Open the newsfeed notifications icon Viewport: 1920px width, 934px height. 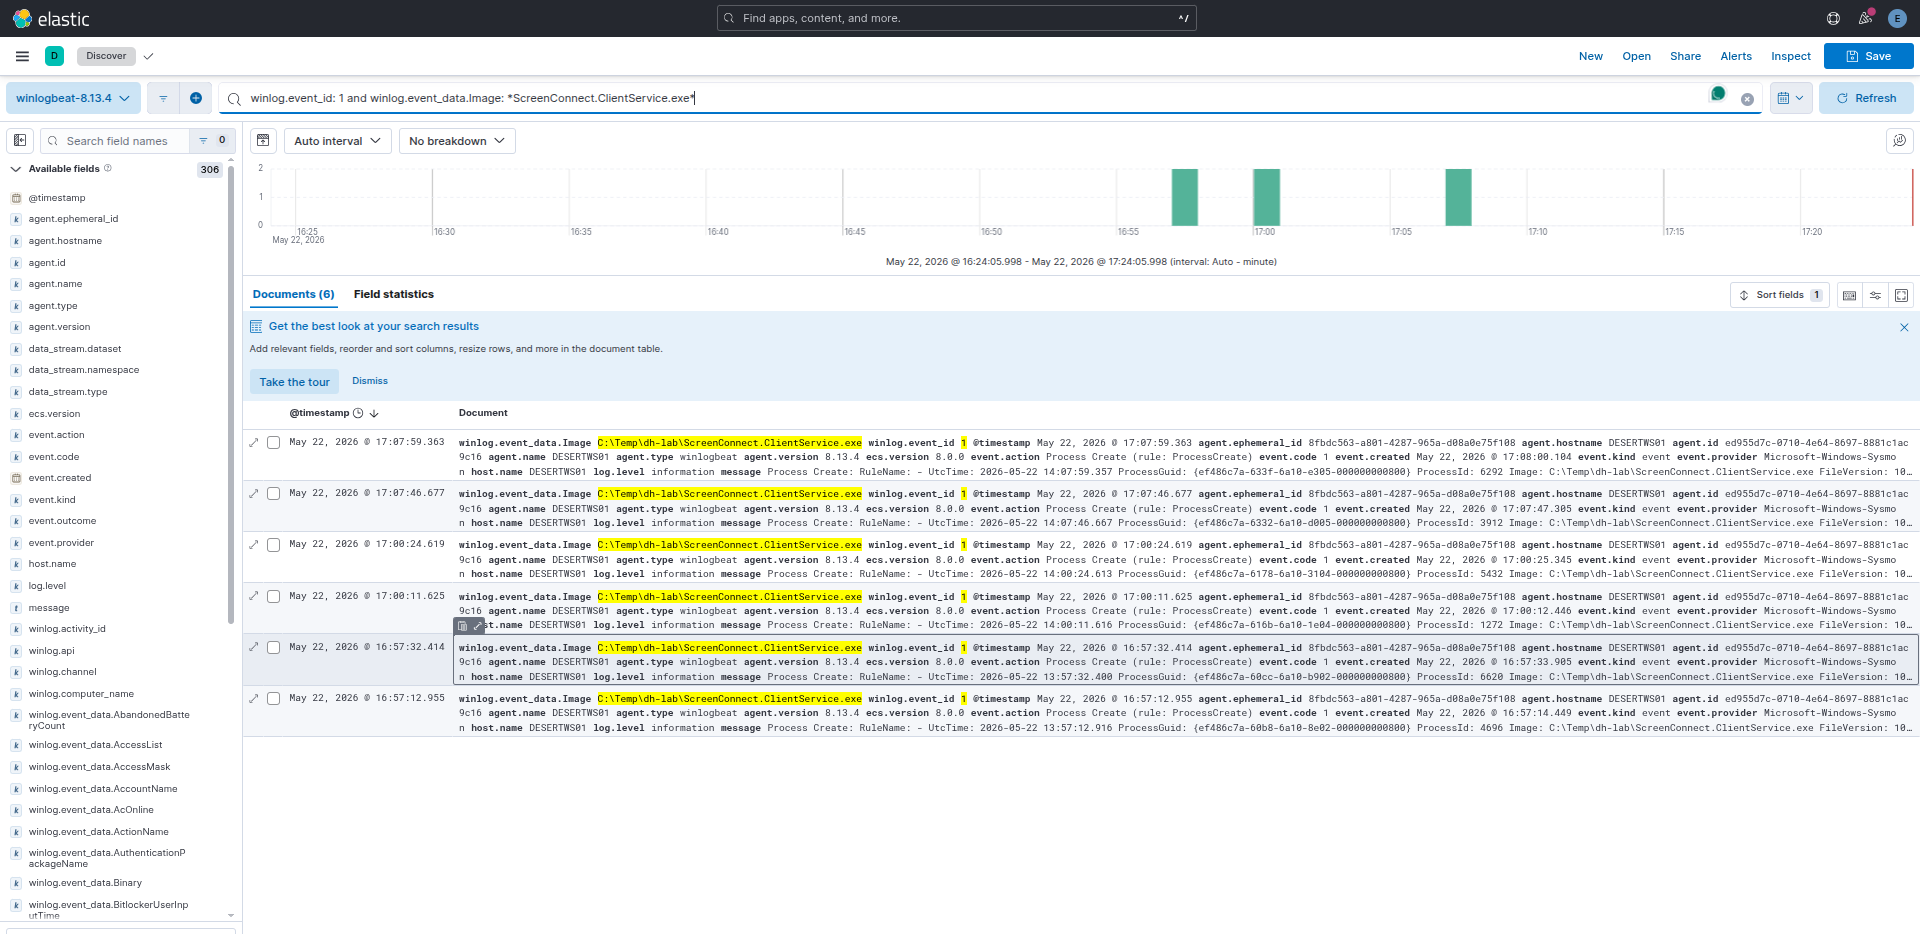pyautogui.click(x=1865, y=18)
